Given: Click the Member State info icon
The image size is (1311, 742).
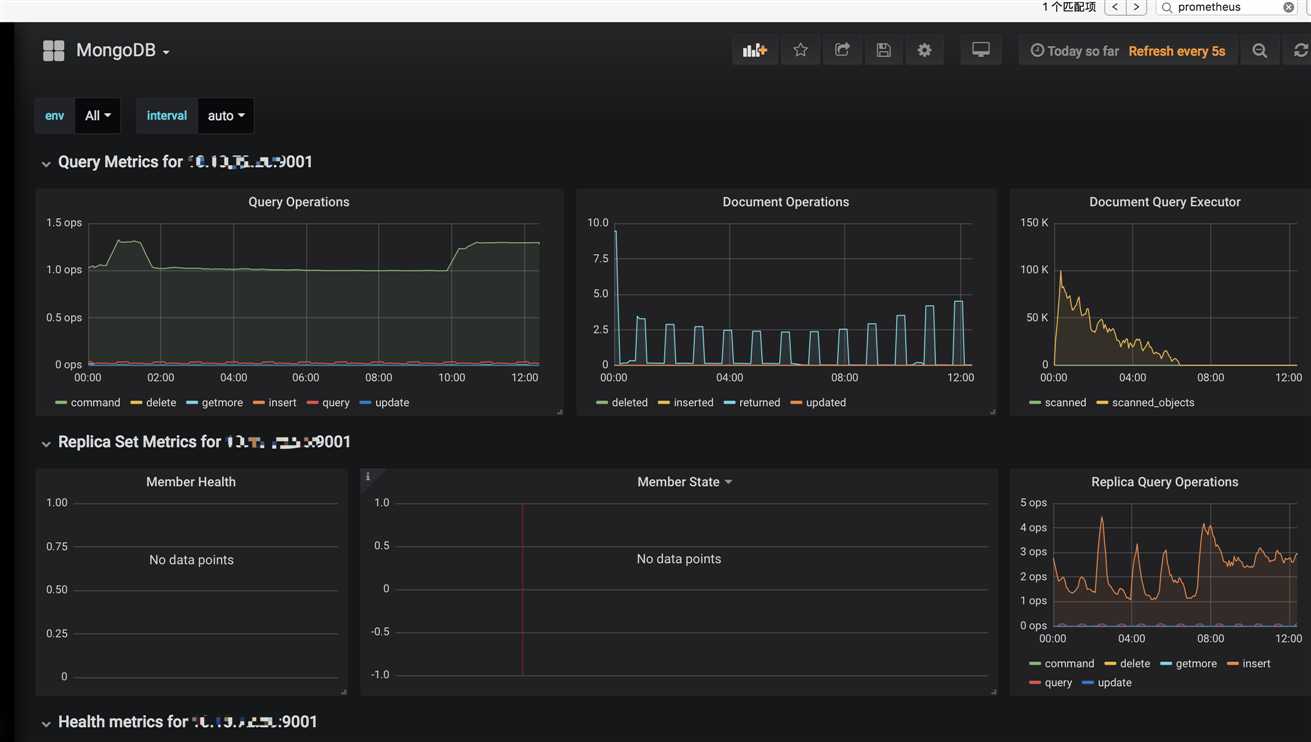Looking at the screenshot, I should tap(368, 477).
